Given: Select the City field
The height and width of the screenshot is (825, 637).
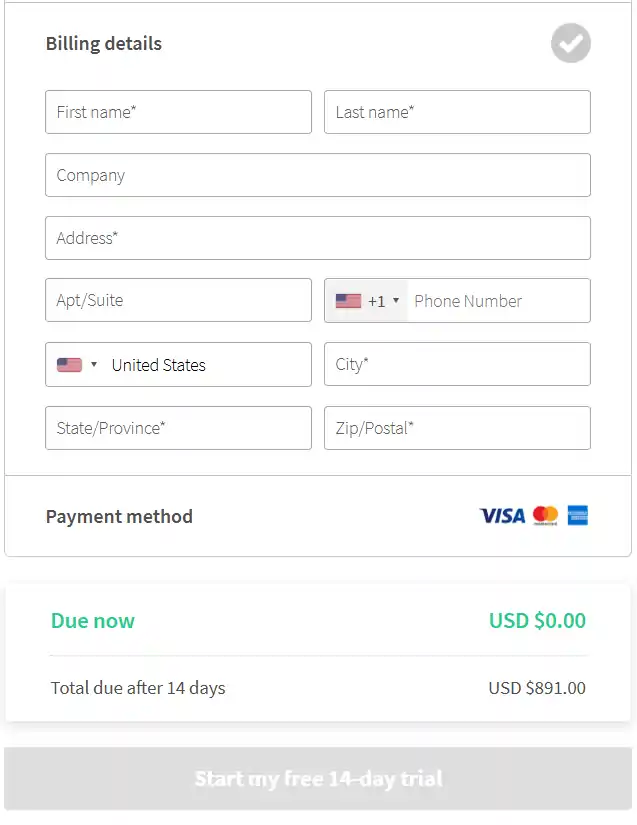Looking at the screenshot, I should [457, 364].
